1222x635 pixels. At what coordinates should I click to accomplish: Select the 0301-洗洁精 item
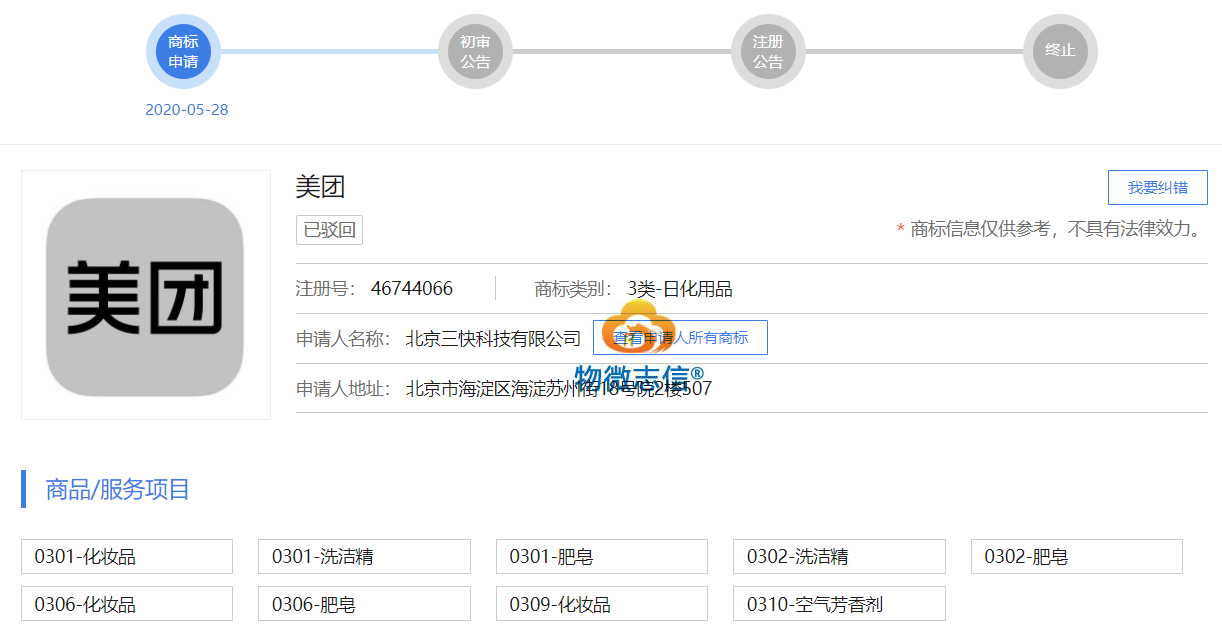(364, 557)
